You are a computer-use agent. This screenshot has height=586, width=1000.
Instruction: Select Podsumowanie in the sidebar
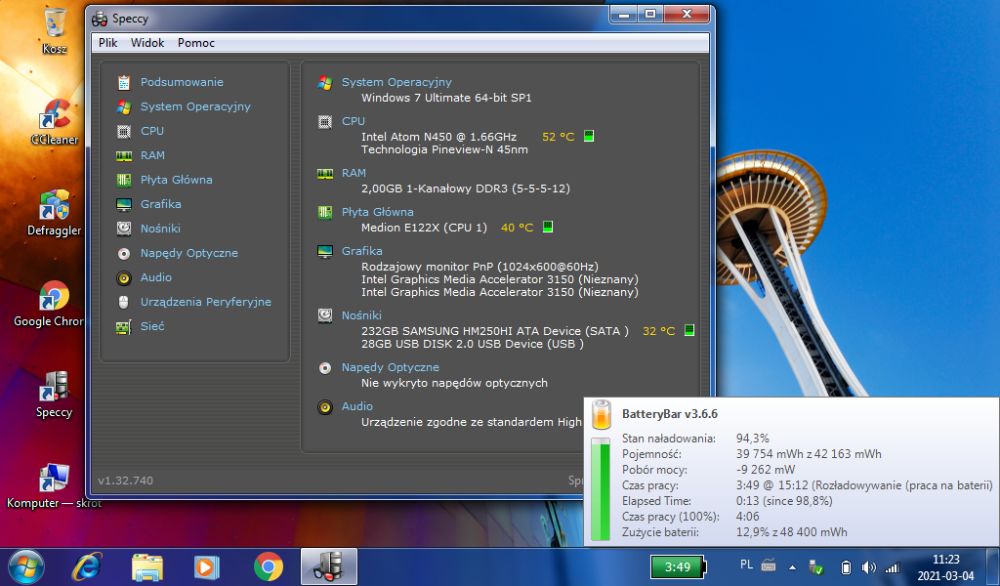pos(182,82)
